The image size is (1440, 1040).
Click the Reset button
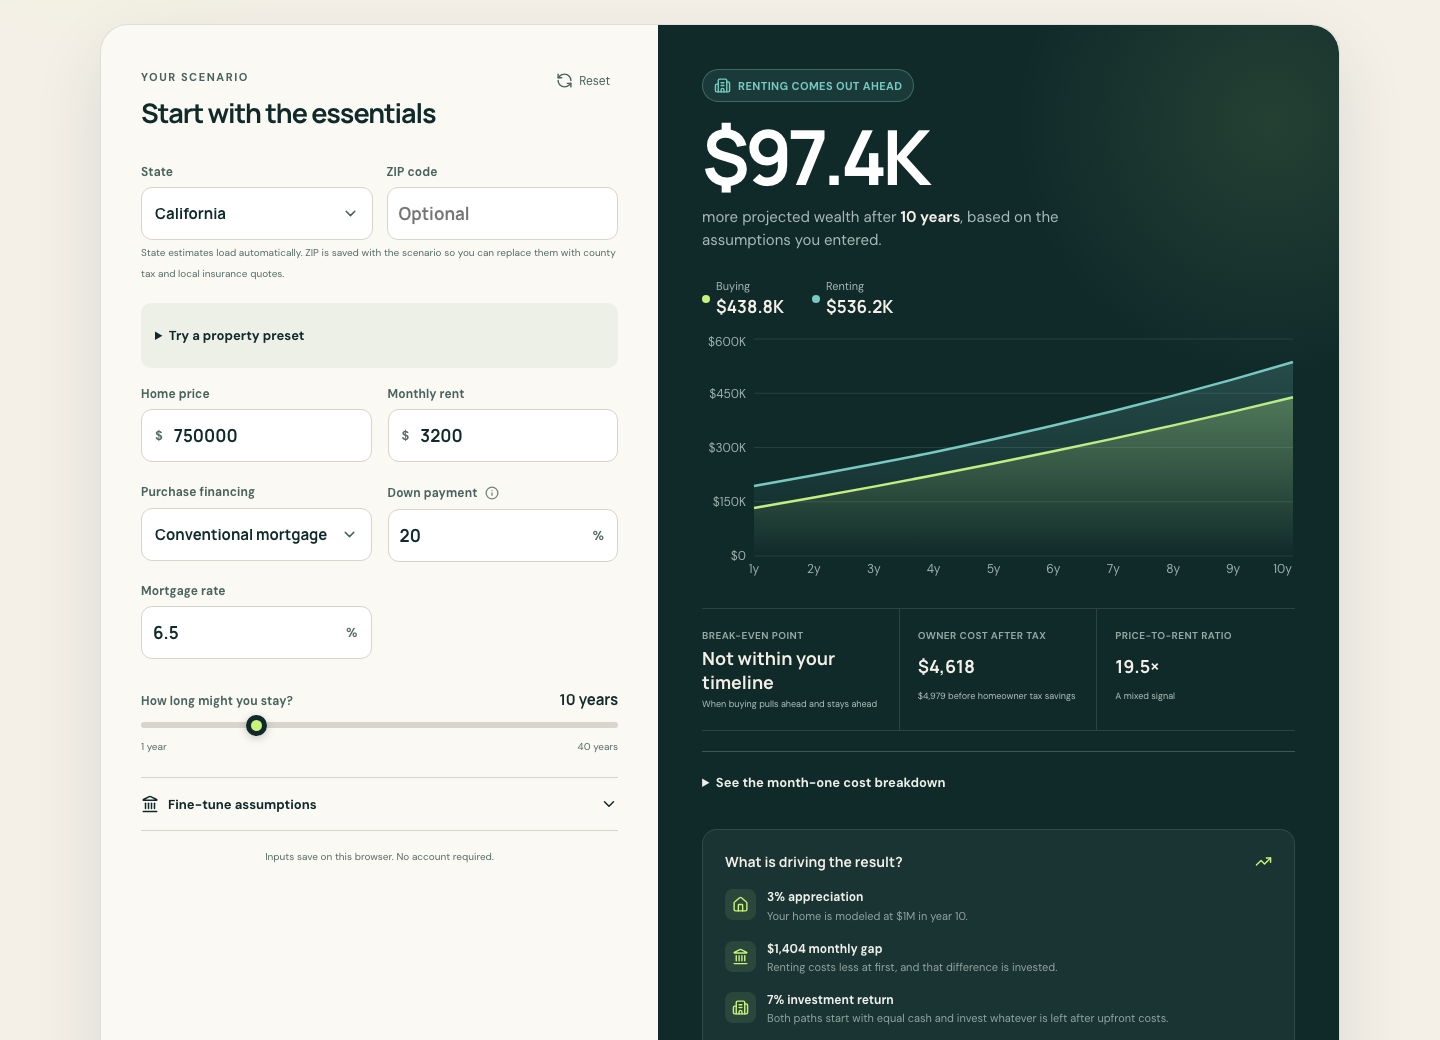[x=583, y=81]
